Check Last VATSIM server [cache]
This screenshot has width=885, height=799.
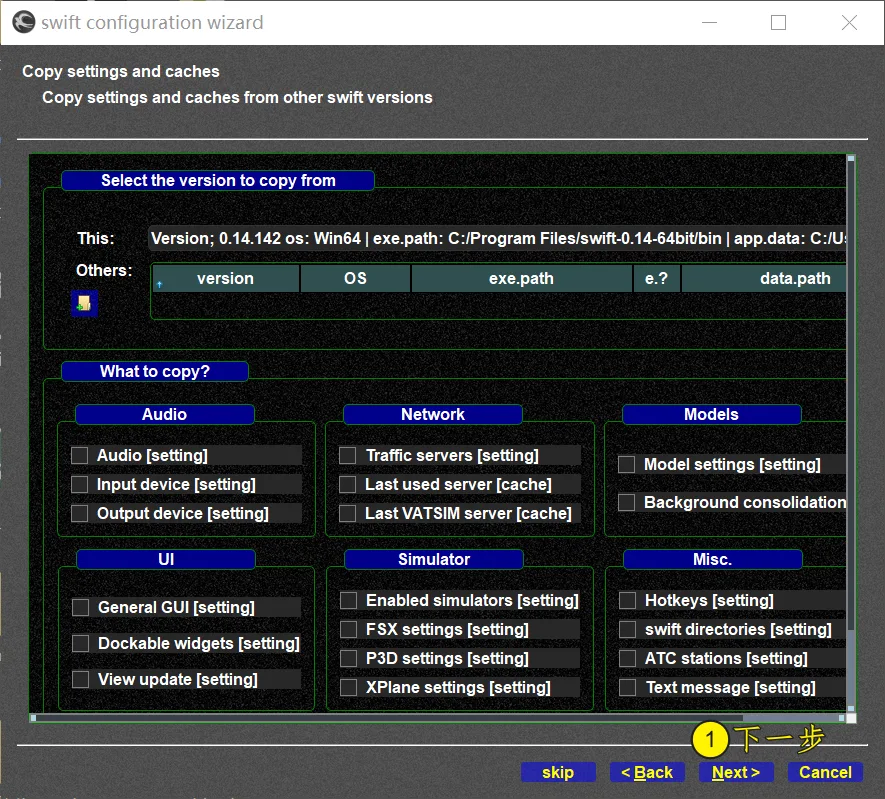coord(348,513)
